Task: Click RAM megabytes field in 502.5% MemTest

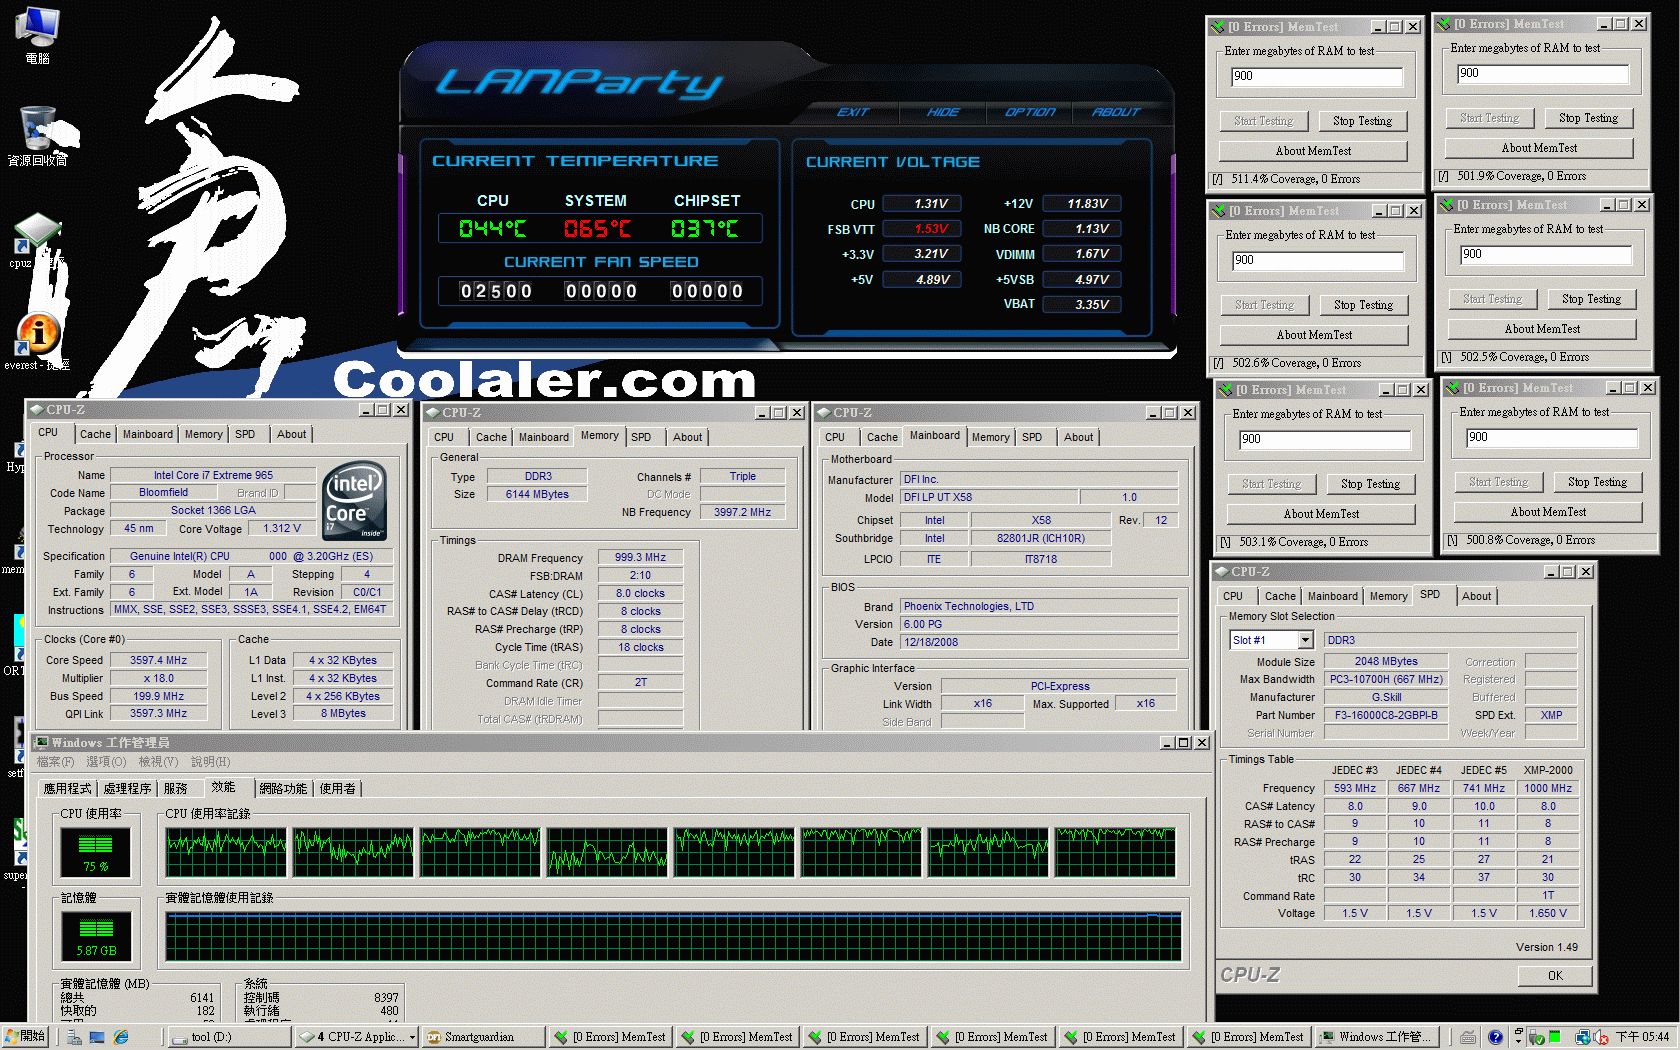Action: [1546, 255]
